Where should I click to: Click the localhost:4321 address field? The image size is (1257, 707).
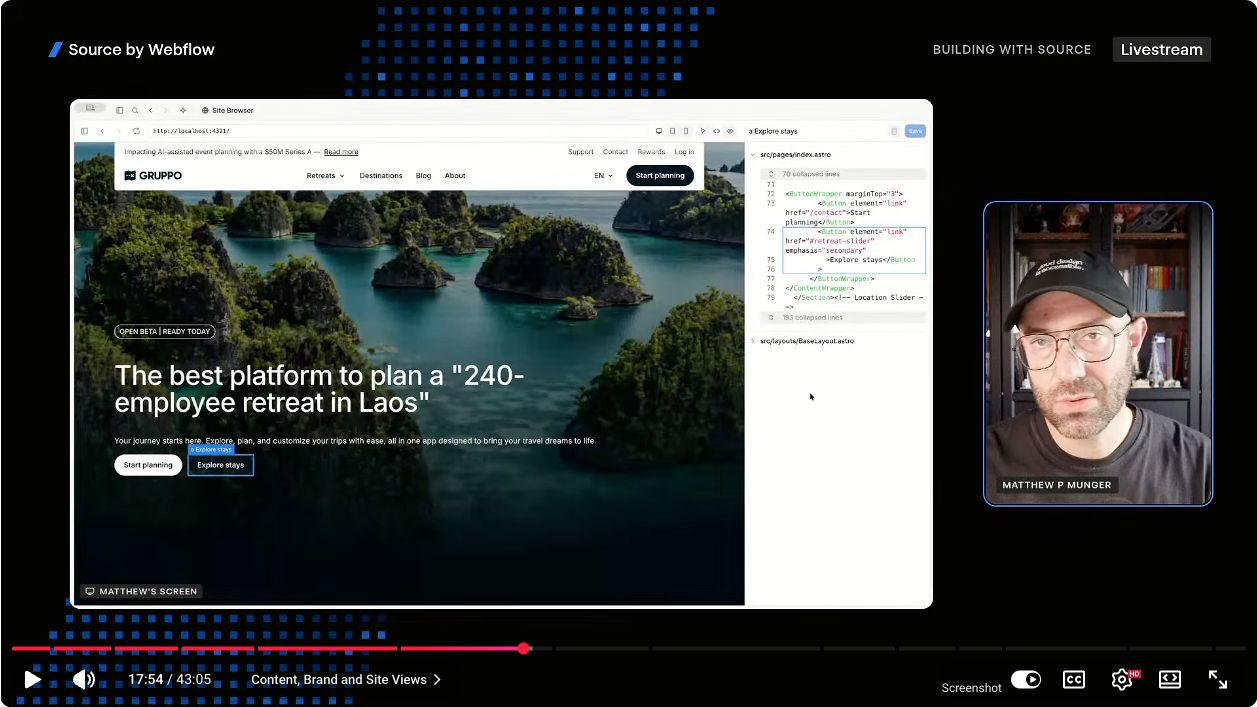click(398, 131)
